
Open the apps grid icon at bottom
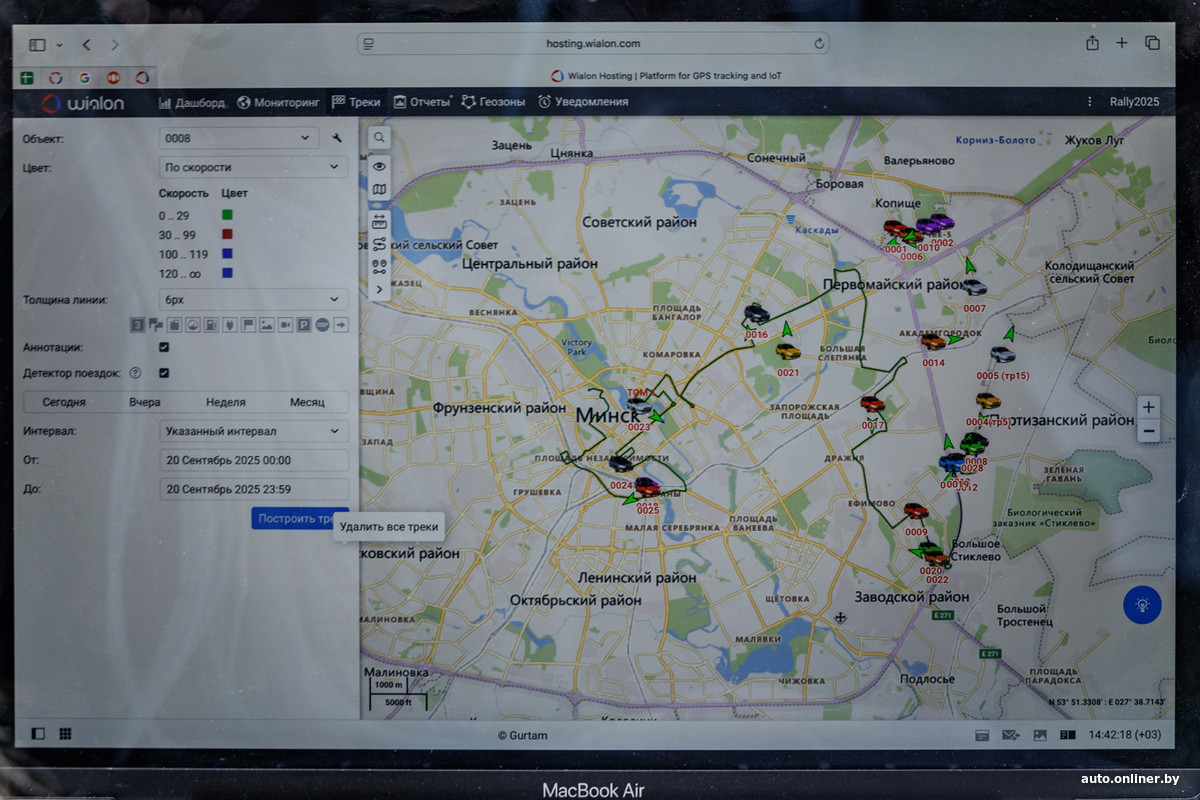point(65,734)
